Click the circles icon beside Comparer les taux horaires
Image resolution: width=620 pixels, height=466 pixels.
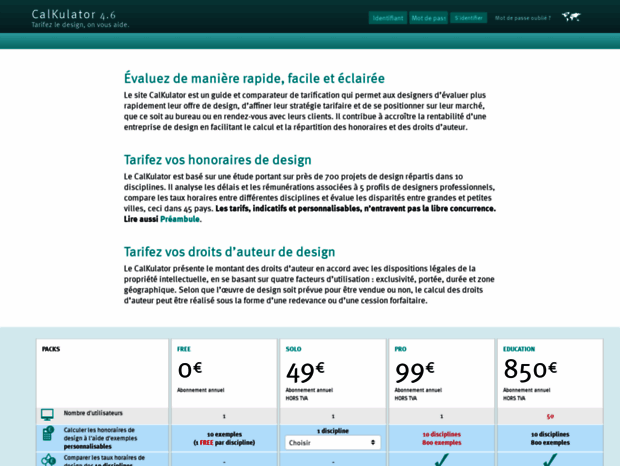tap(48, 460)
